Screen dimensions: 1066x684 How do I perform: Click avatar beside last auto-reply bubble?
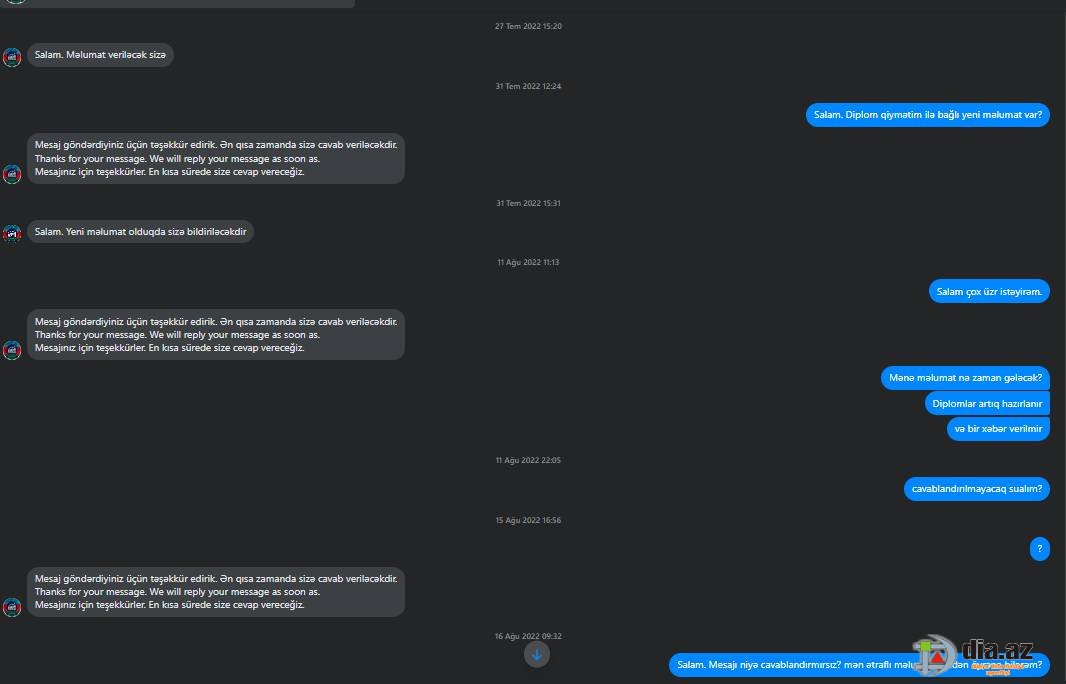(x=12, y=607)
